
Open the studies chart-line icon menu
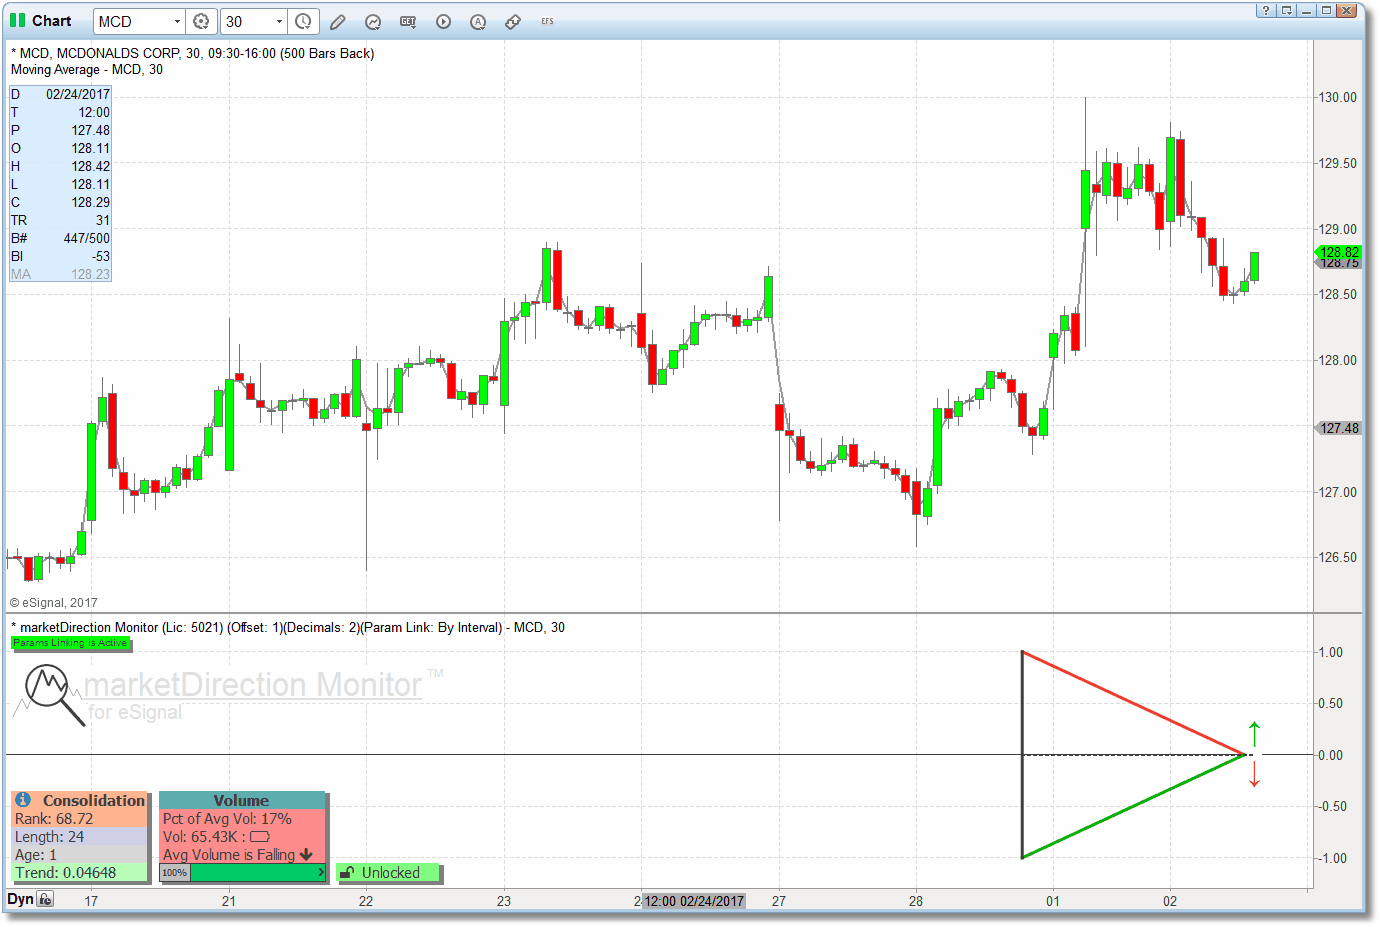click(373, 21)
